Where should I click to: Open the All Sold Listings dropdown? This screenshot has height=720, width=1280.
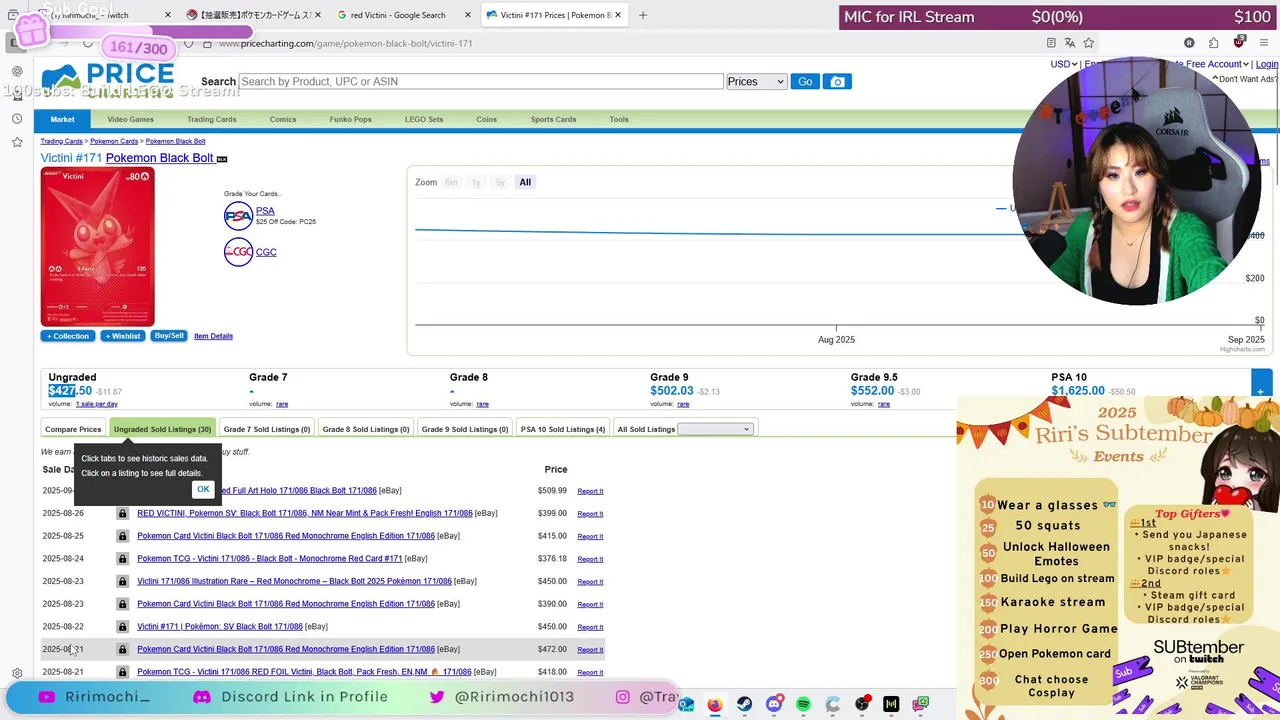(x=714, y=429)
